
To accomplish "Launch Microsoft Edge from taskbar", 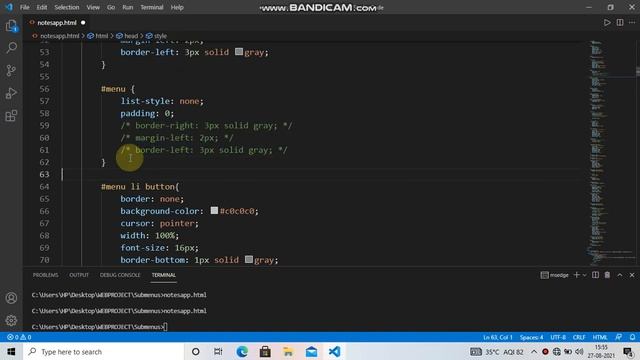I will [242, 351].
